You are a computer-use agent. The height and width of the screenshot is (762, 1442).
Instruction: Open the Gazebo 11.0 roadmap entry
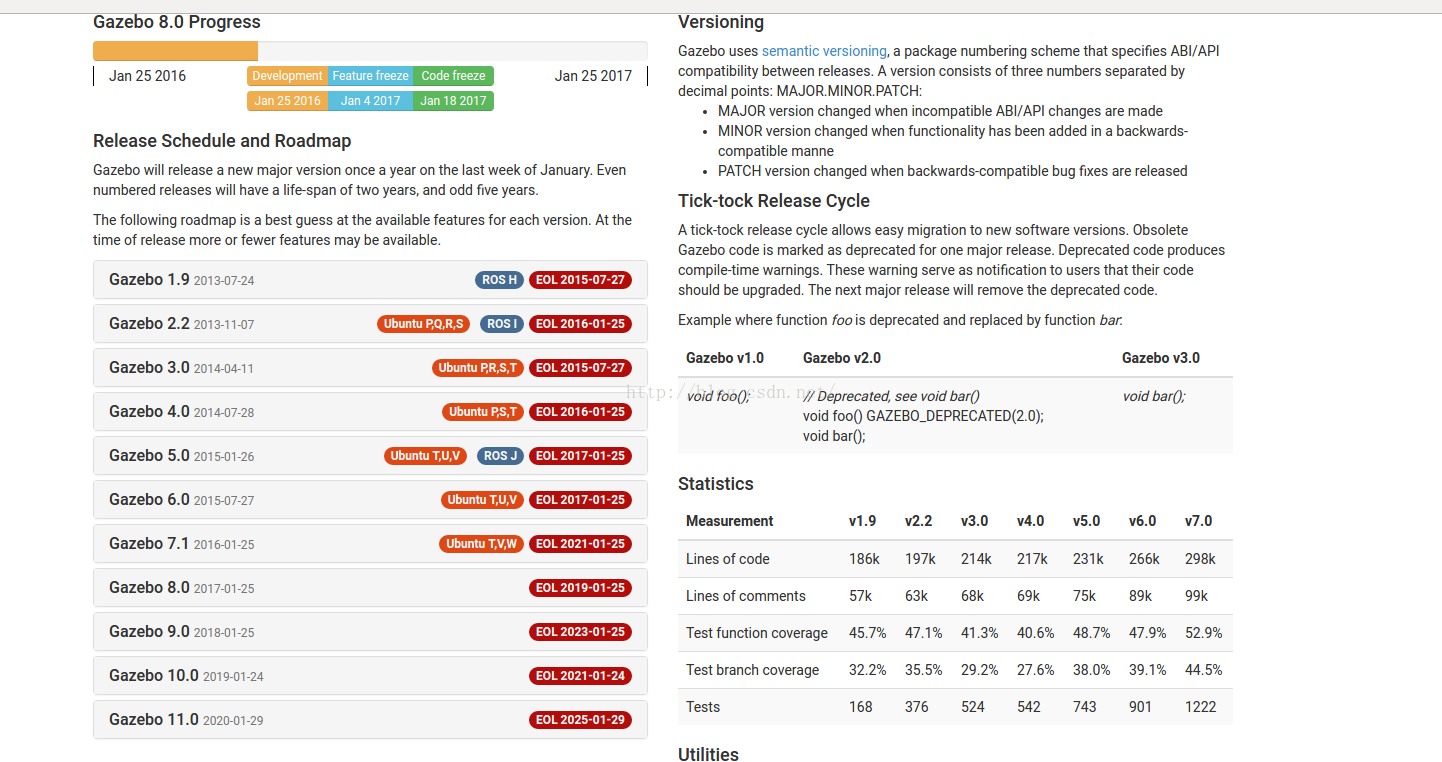(x=370, y=720)
